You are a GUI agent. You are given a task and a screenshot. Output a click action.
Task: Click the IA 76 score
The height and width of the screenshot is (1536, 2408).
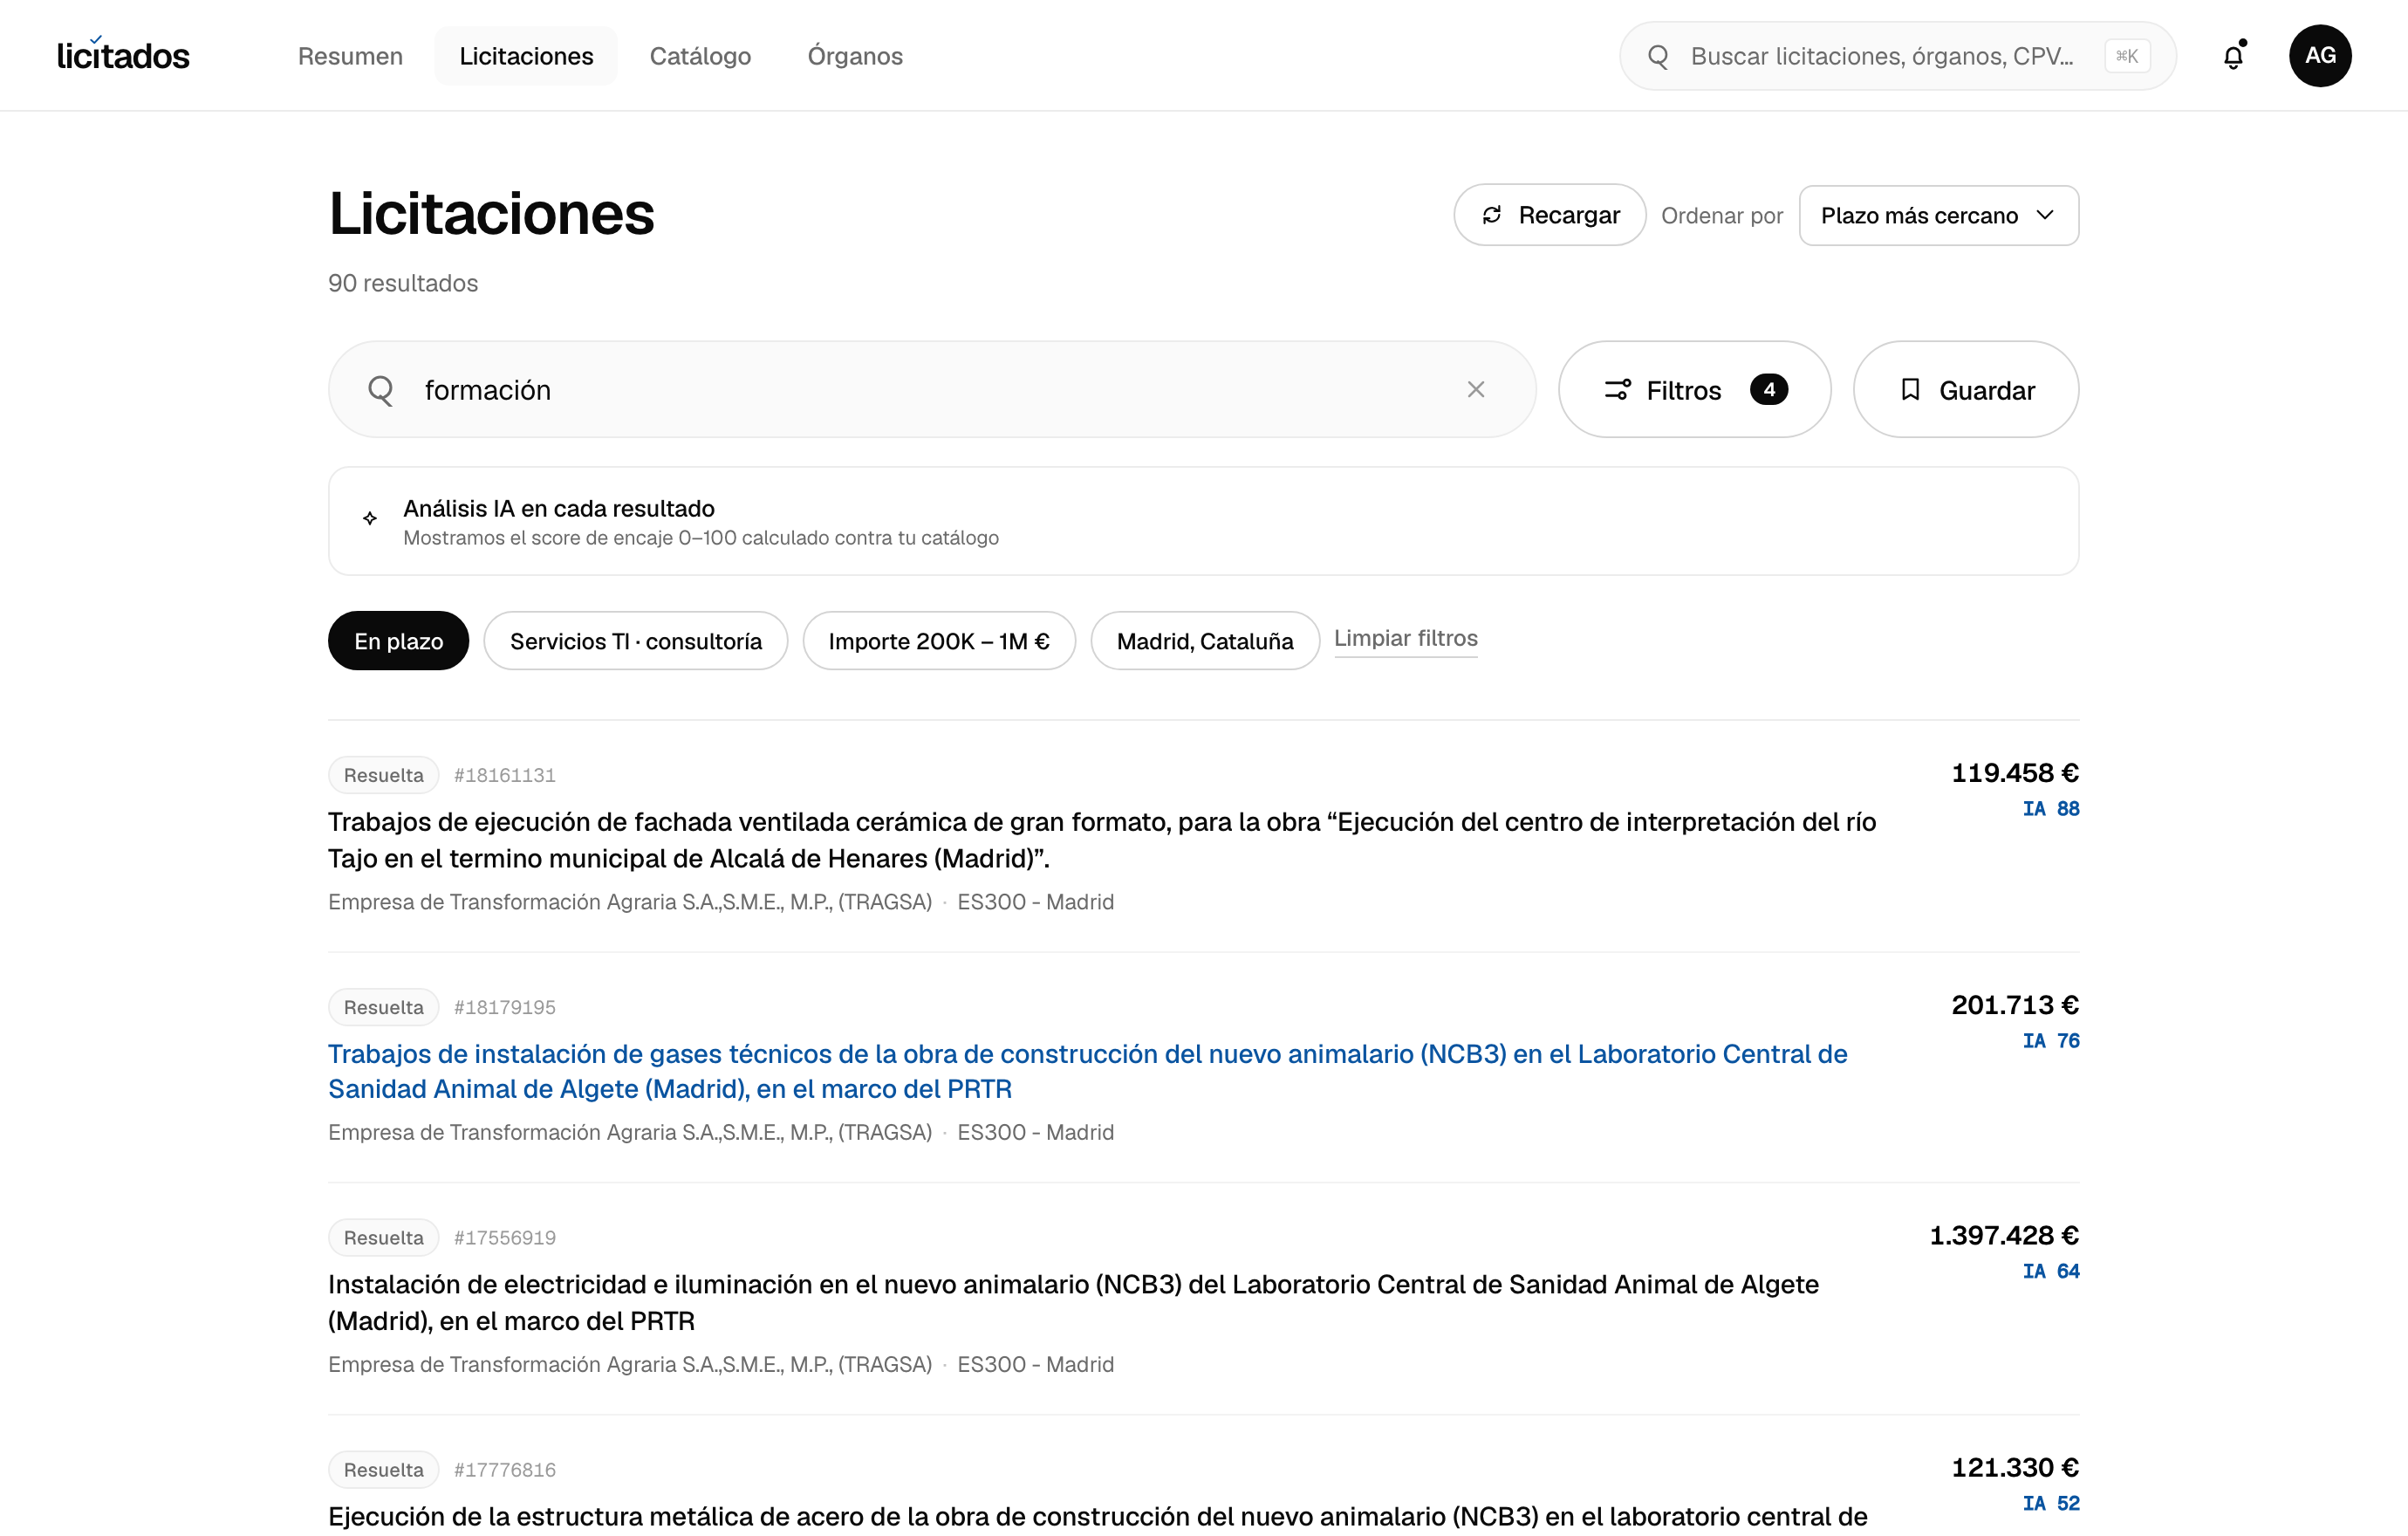coord(2051,1040)
